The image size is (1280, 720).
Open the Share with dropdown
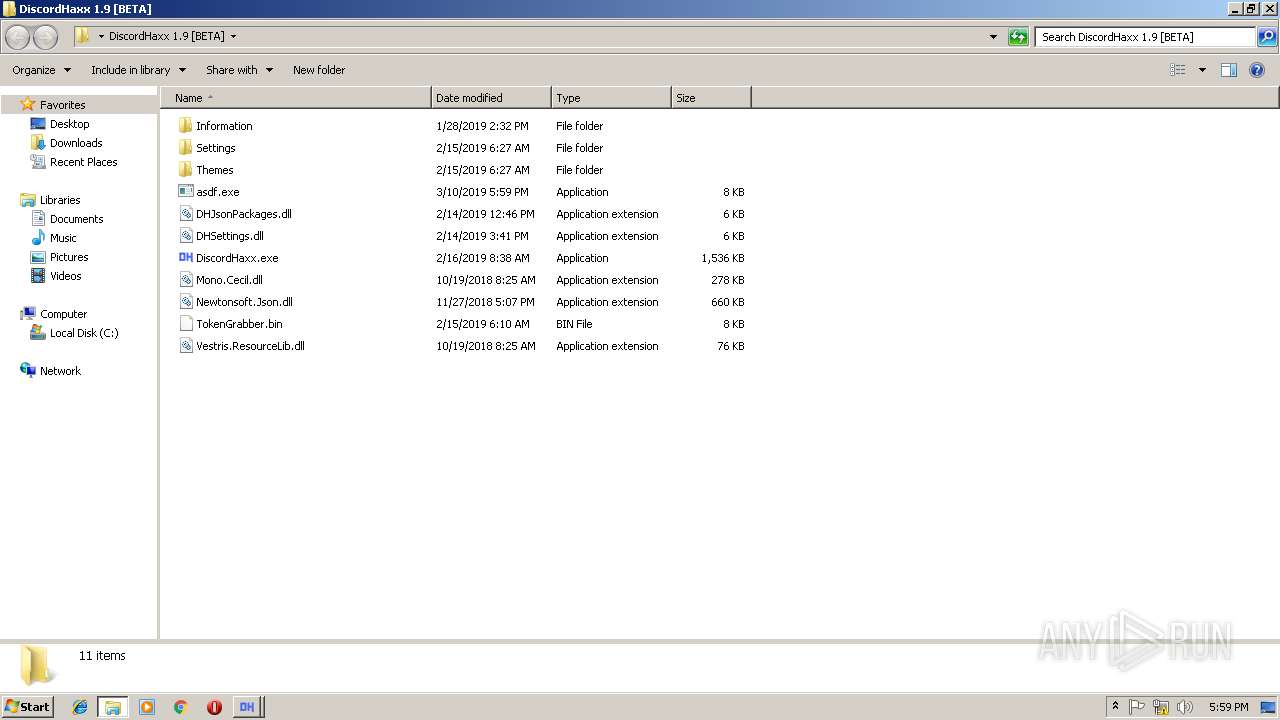click(239, 70)
